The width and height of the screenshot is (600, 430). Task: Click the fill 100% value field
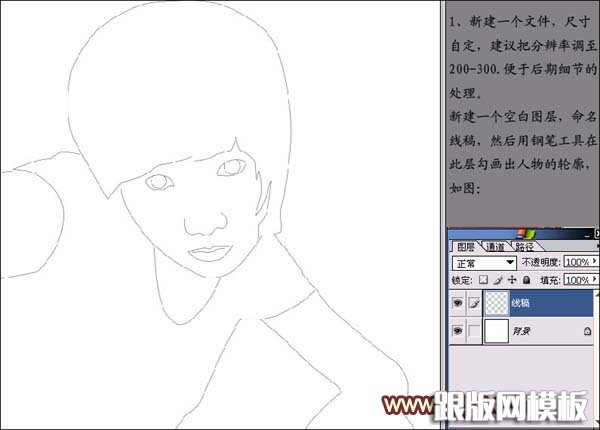point(577,280)
